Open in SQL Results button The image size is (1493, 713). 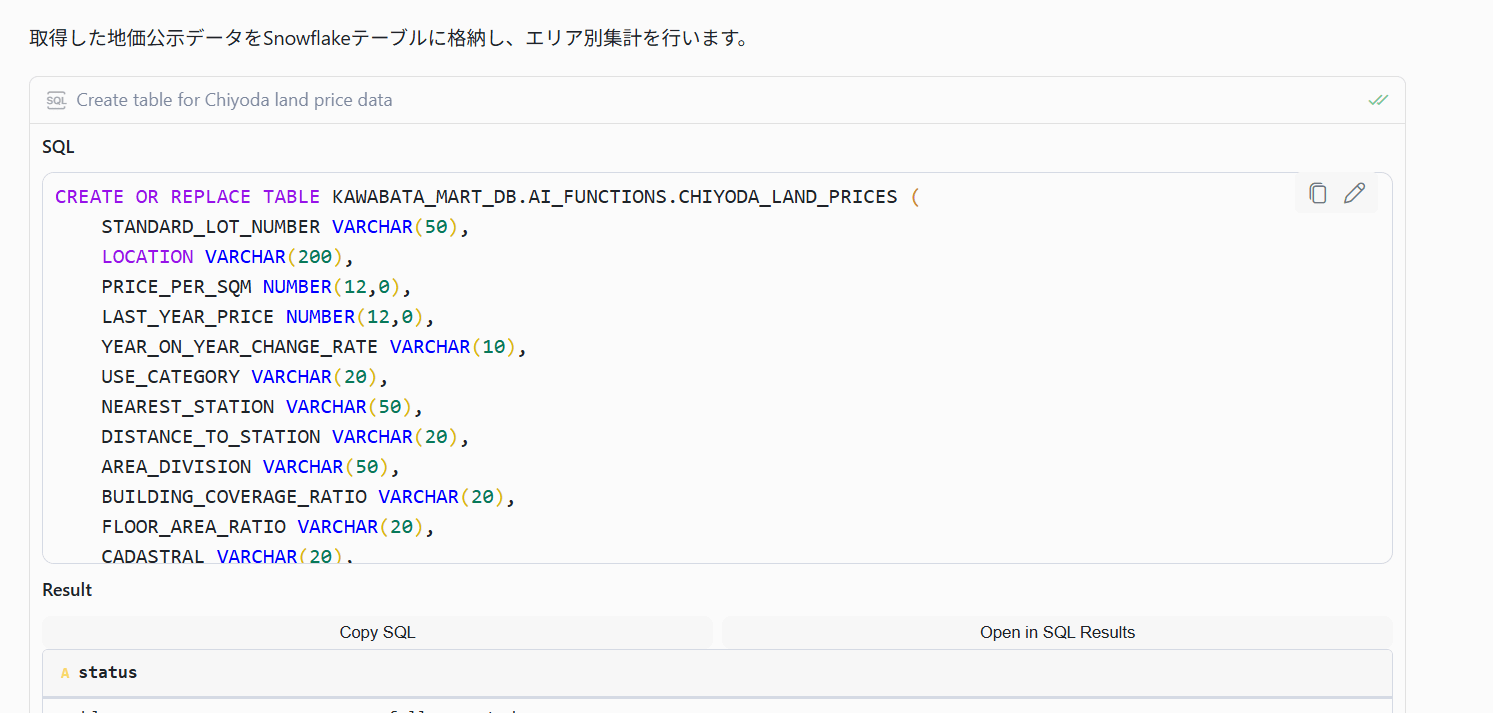[x=1057, y=632]
